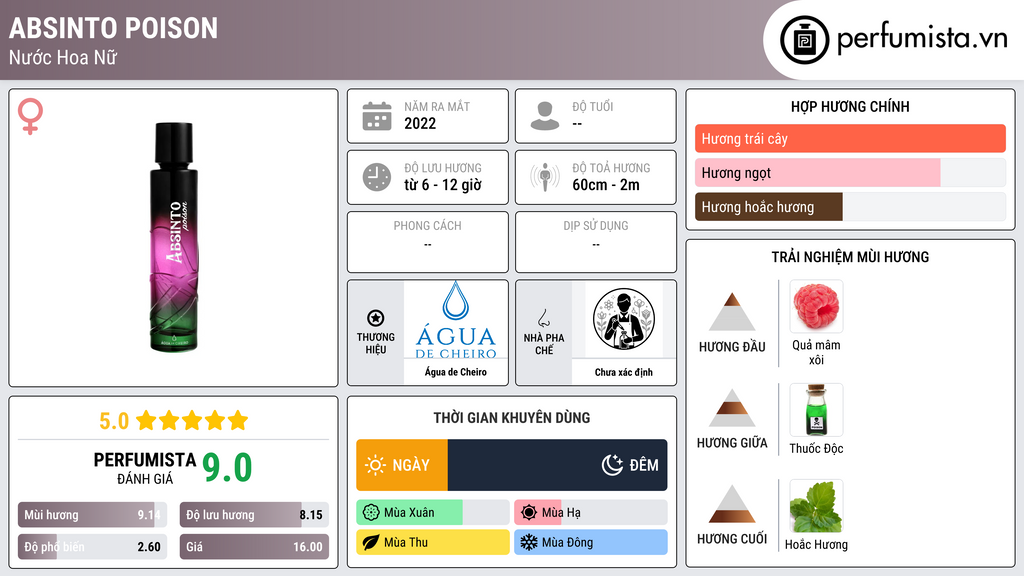Click the Độ lưu hương 8.15 rating bar
The height and width of the screenshot is (576, 1024).
click(254, 515)
